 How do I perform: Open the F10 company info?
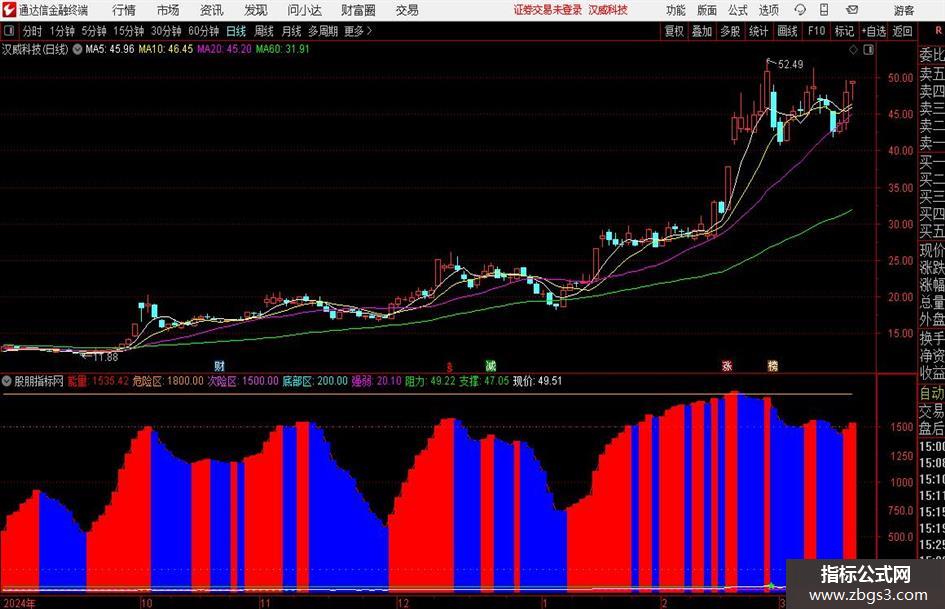816,31
